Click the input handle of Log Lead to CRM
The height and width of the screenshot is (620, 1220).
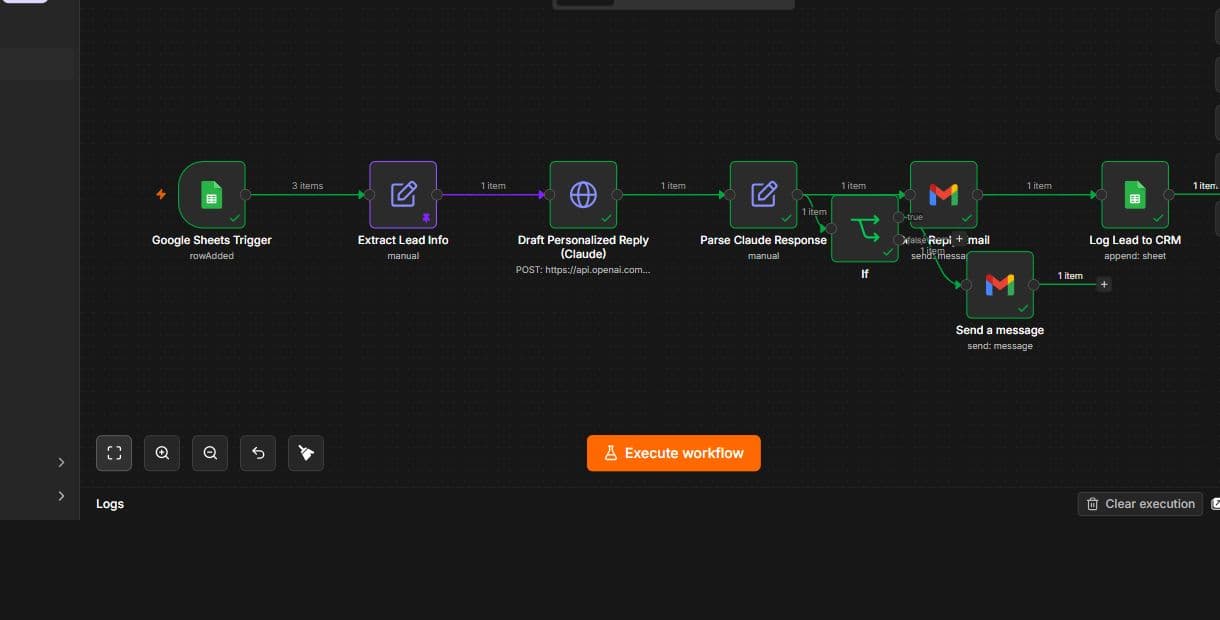tap(1102, 195)
